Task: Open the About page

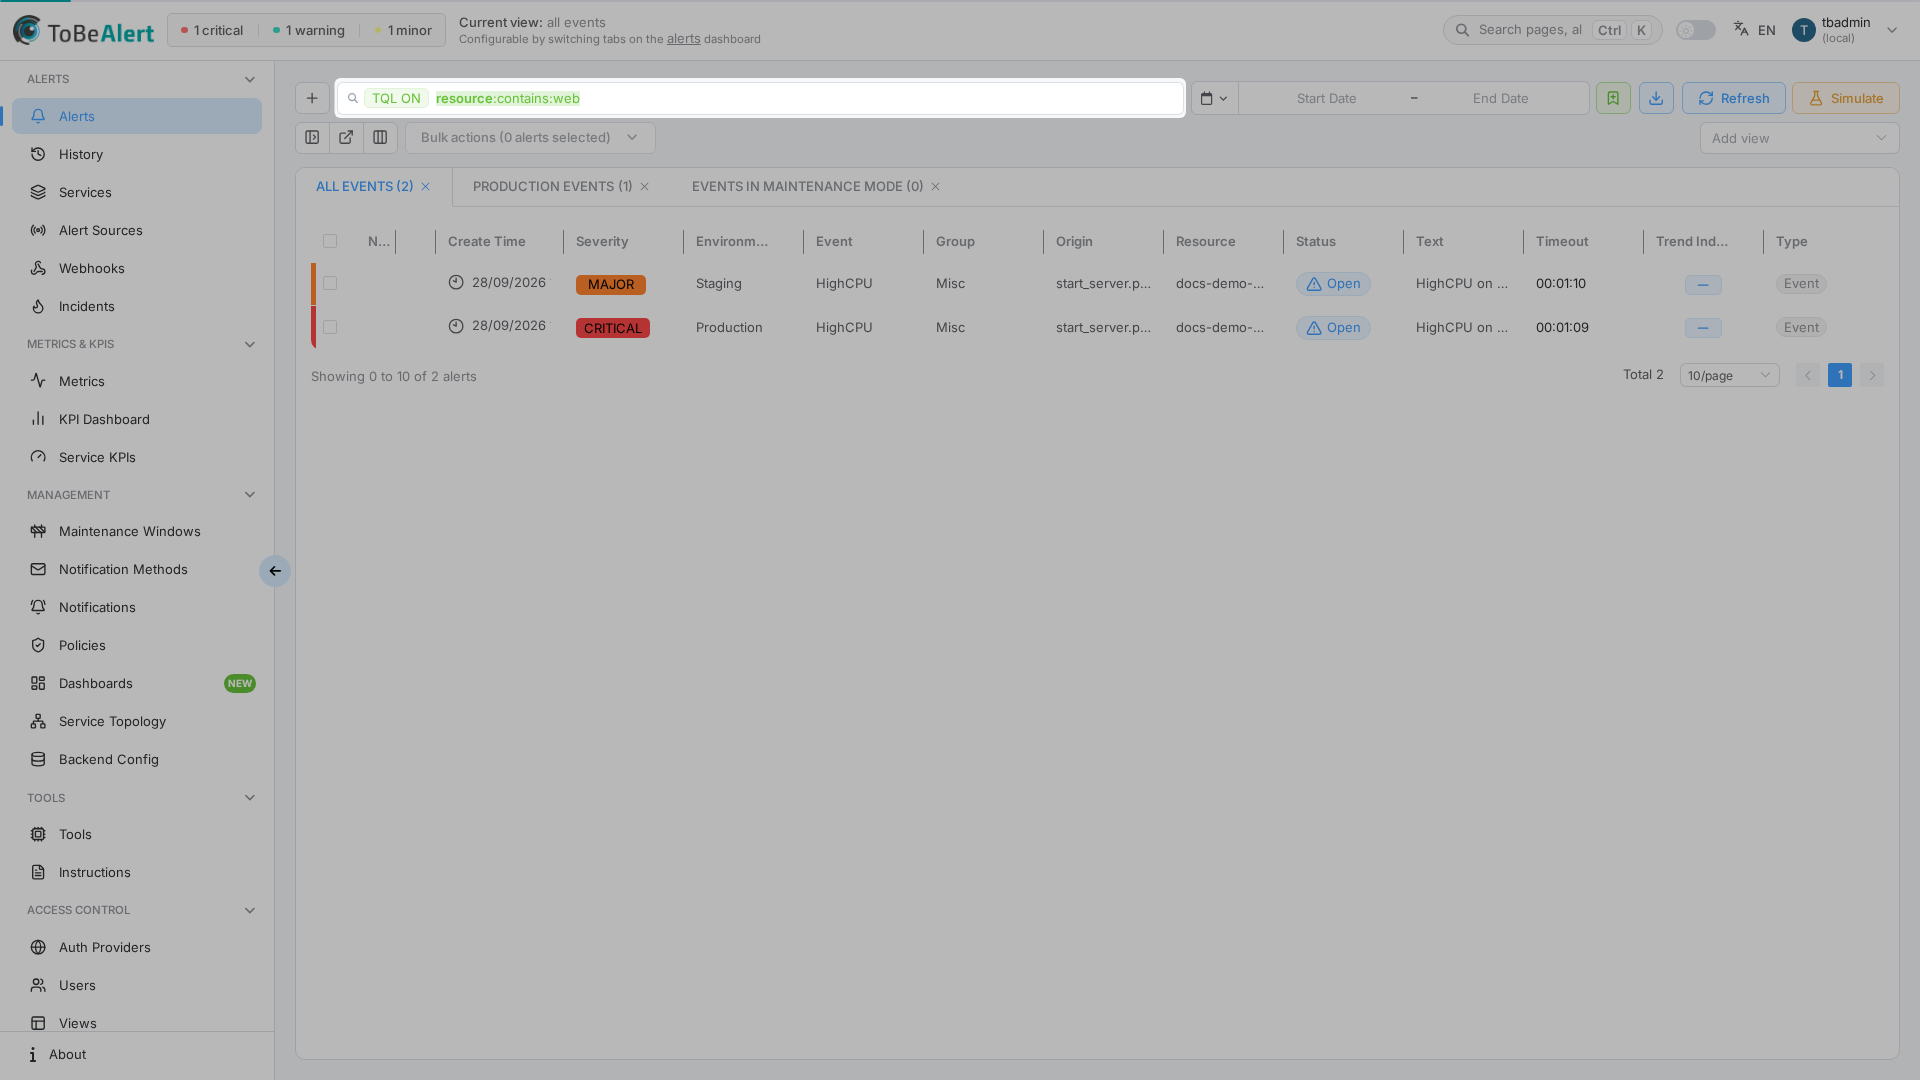Action: [137, 1054]
